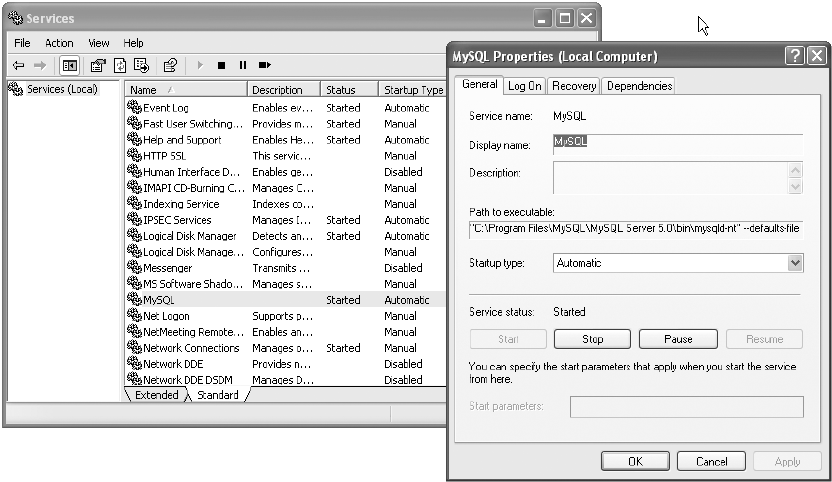Click the Start Service play icon
832x482 pixels.
pos(200,65)
